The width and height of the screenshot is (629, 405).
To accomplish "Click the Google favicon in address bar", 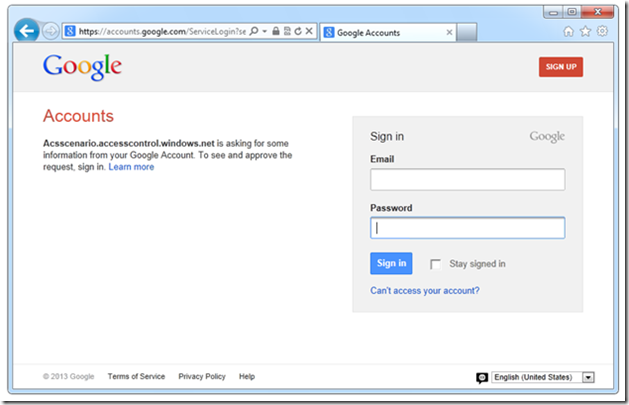I will [x=70, y=31].
